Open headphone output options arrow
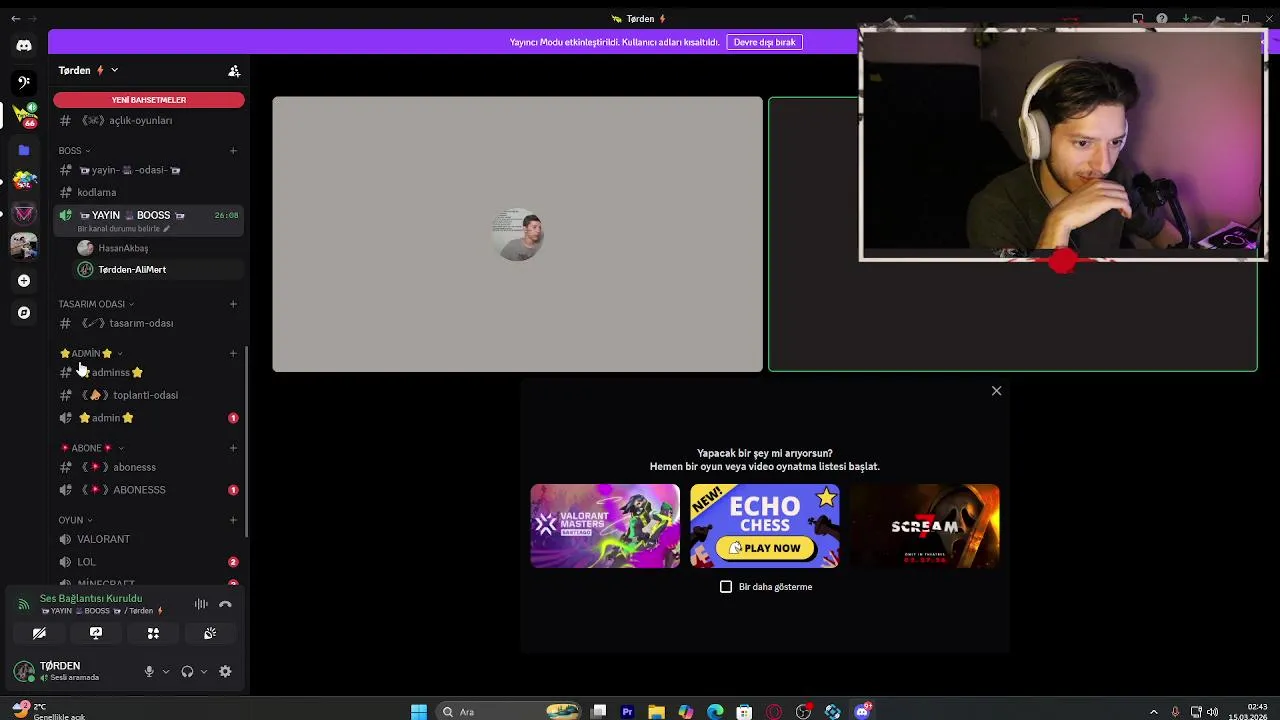Viewport: 1280px width, 720px height. coord(204,672)
